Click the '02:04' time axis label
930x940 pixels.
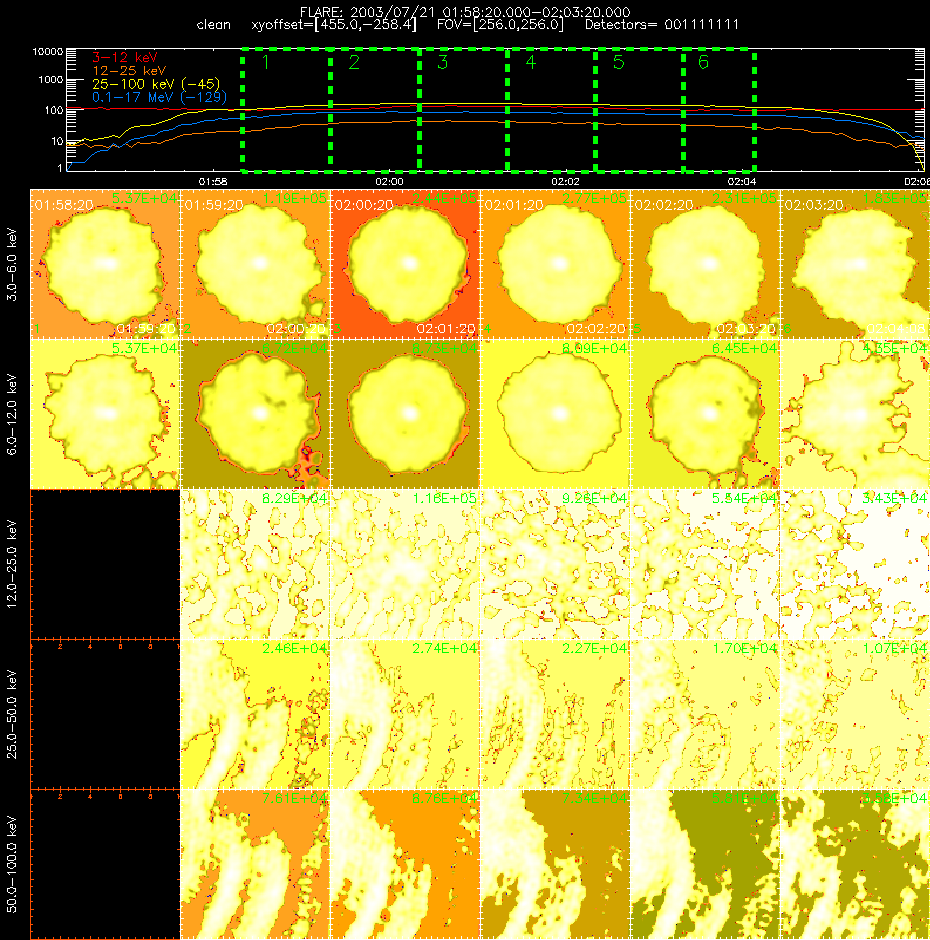coord(742,182)
